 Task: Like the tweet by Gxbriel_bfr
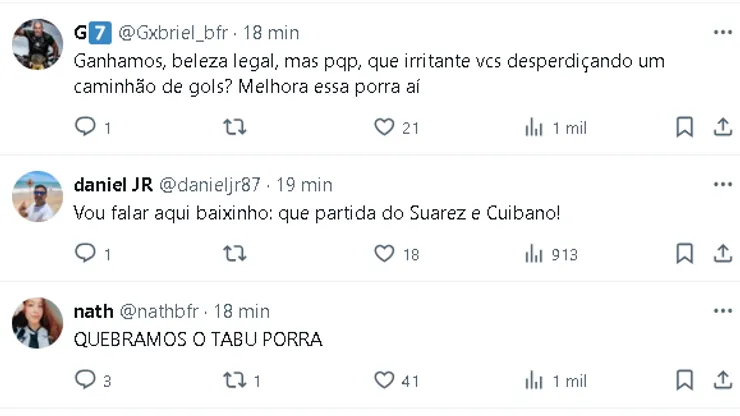pyautogui.click(x=384, y=127)
